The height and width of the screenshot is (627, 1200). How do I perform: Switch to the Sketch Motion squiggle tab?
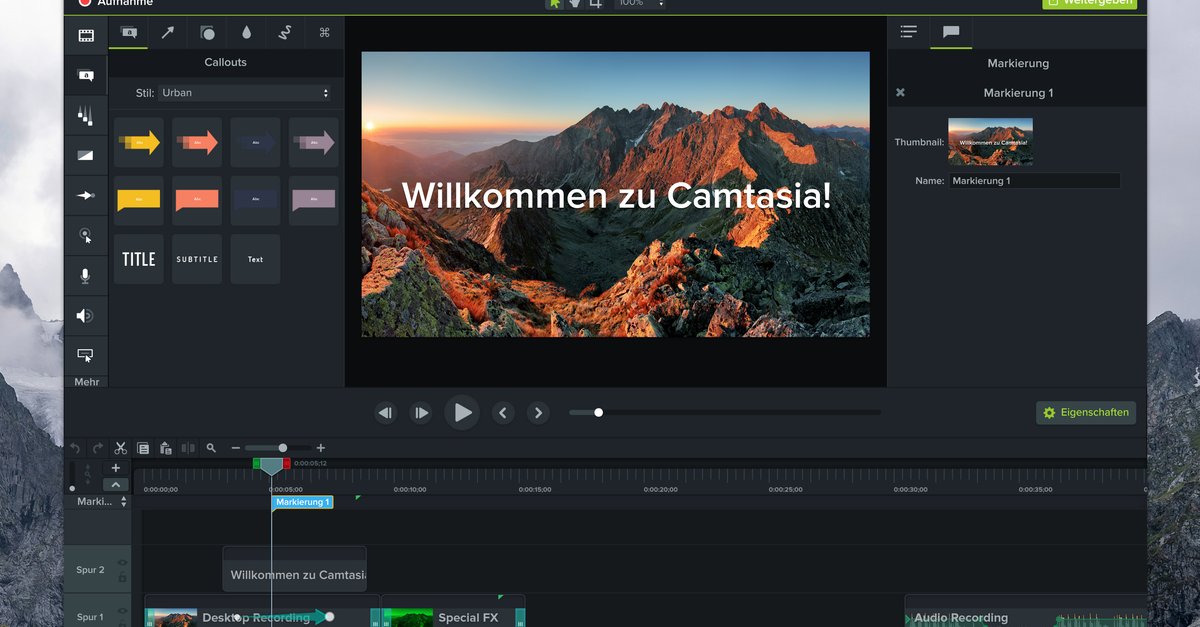pyautogui.click(x=285, y=32)
